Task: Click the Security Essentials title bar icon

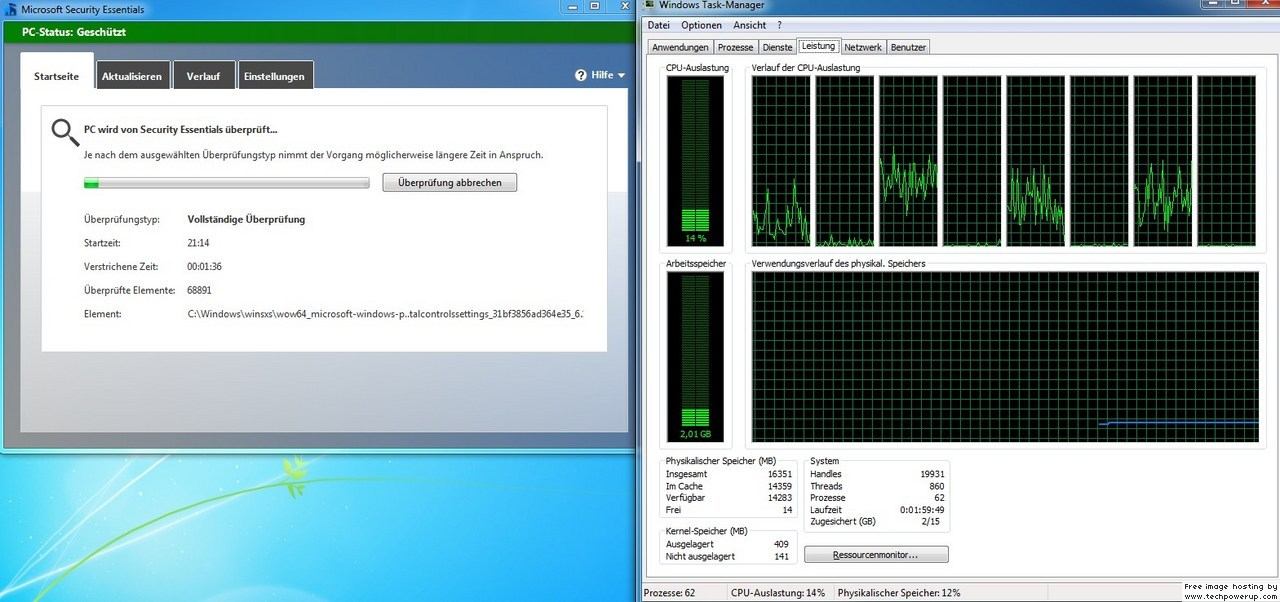Action: [x=11, y=9]
